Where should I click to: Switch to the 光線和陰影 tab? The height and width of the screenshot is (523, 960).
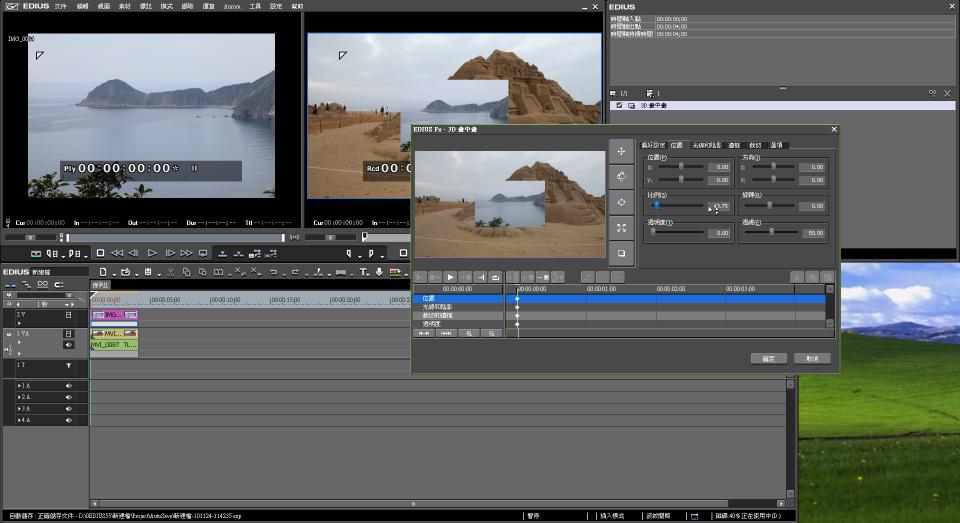pyautogui.click(x=707, y=145)
